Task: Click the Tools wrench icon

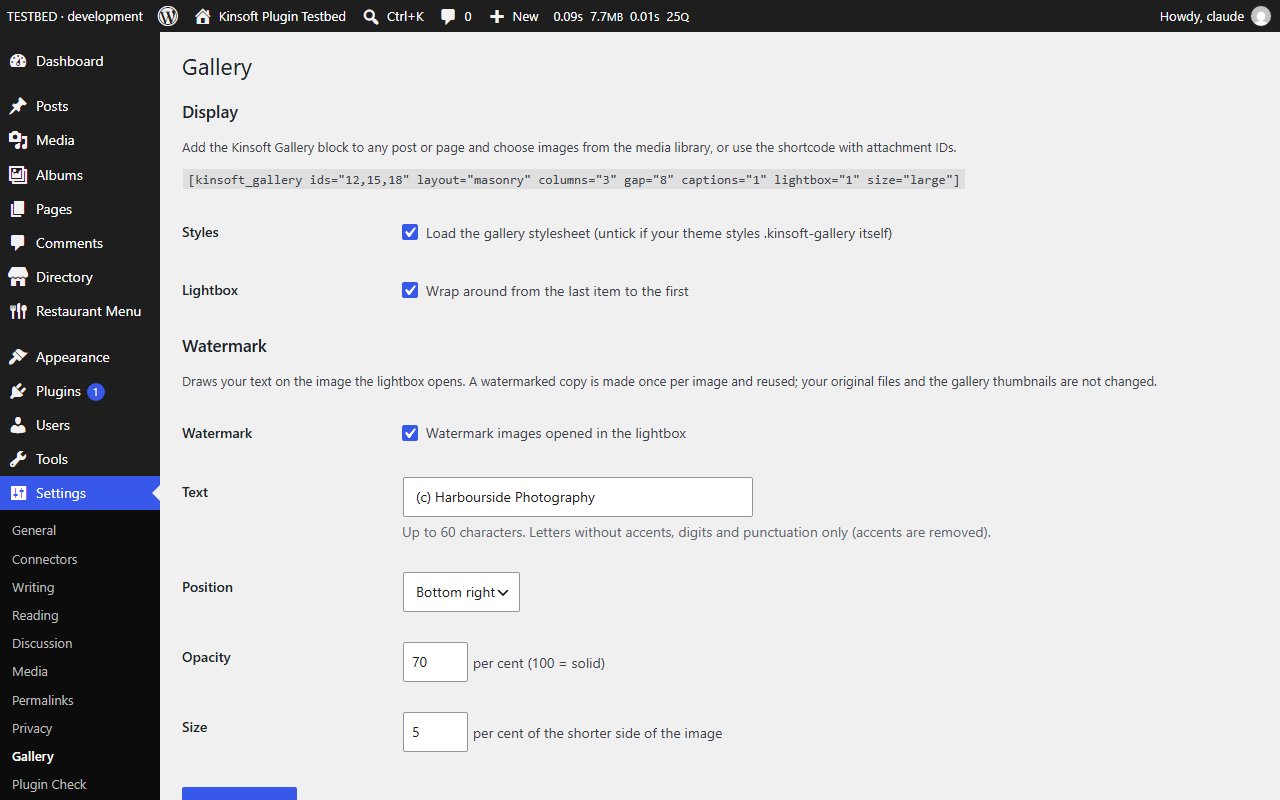Action: click(x=18, y=459)
